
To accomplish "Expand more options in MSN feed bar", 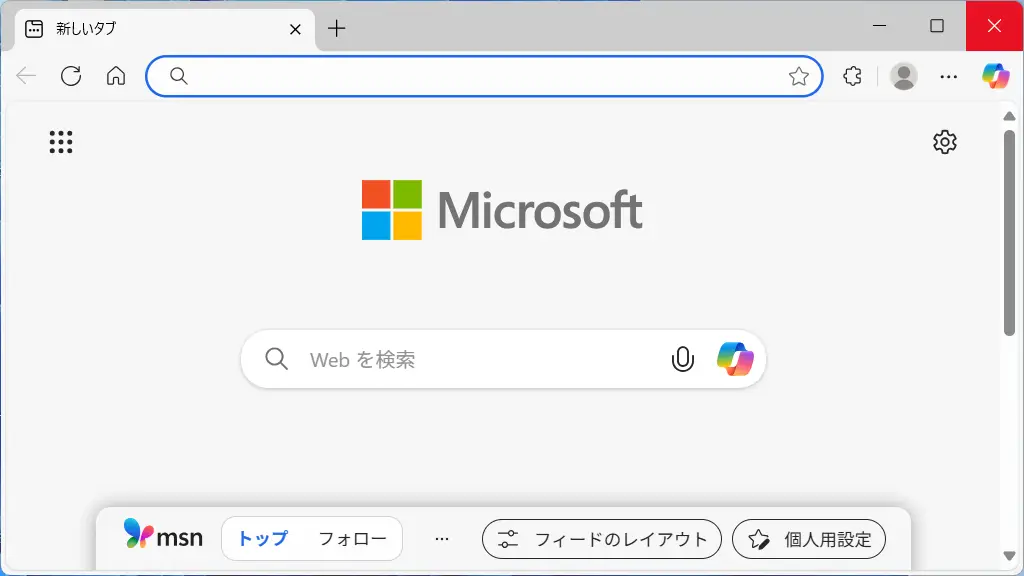I will (x=442, y=539).
